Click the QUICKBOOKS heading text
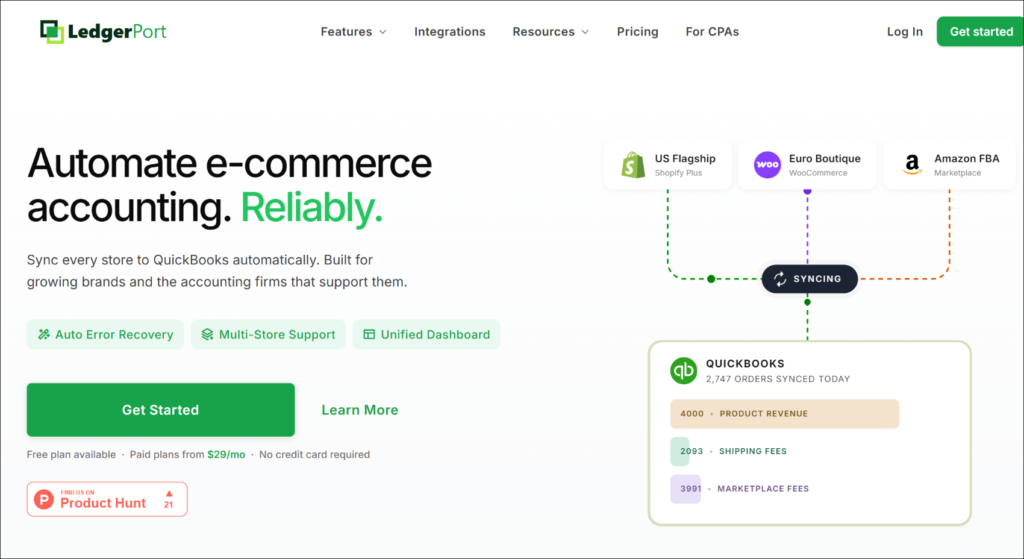 tap(745, 364)
